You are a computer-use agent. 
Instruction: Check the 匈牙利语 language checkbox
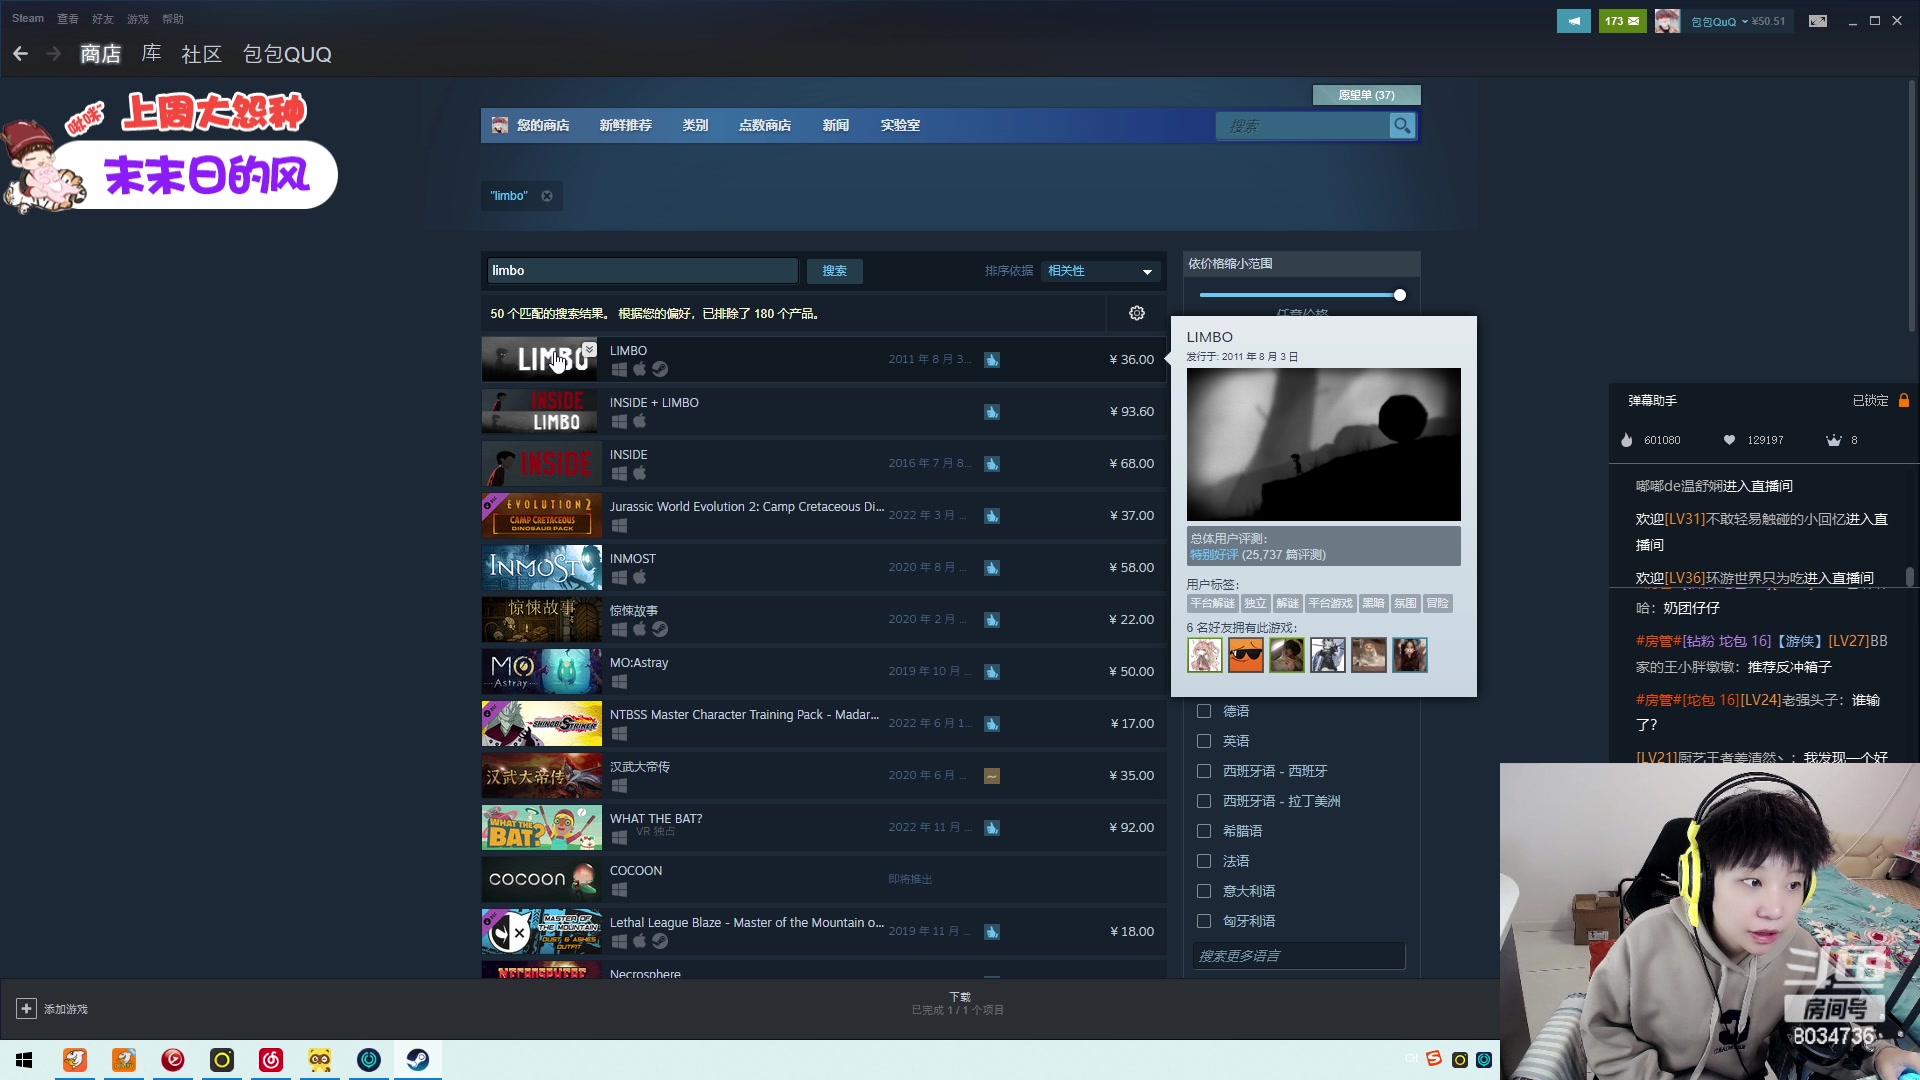1204,922
